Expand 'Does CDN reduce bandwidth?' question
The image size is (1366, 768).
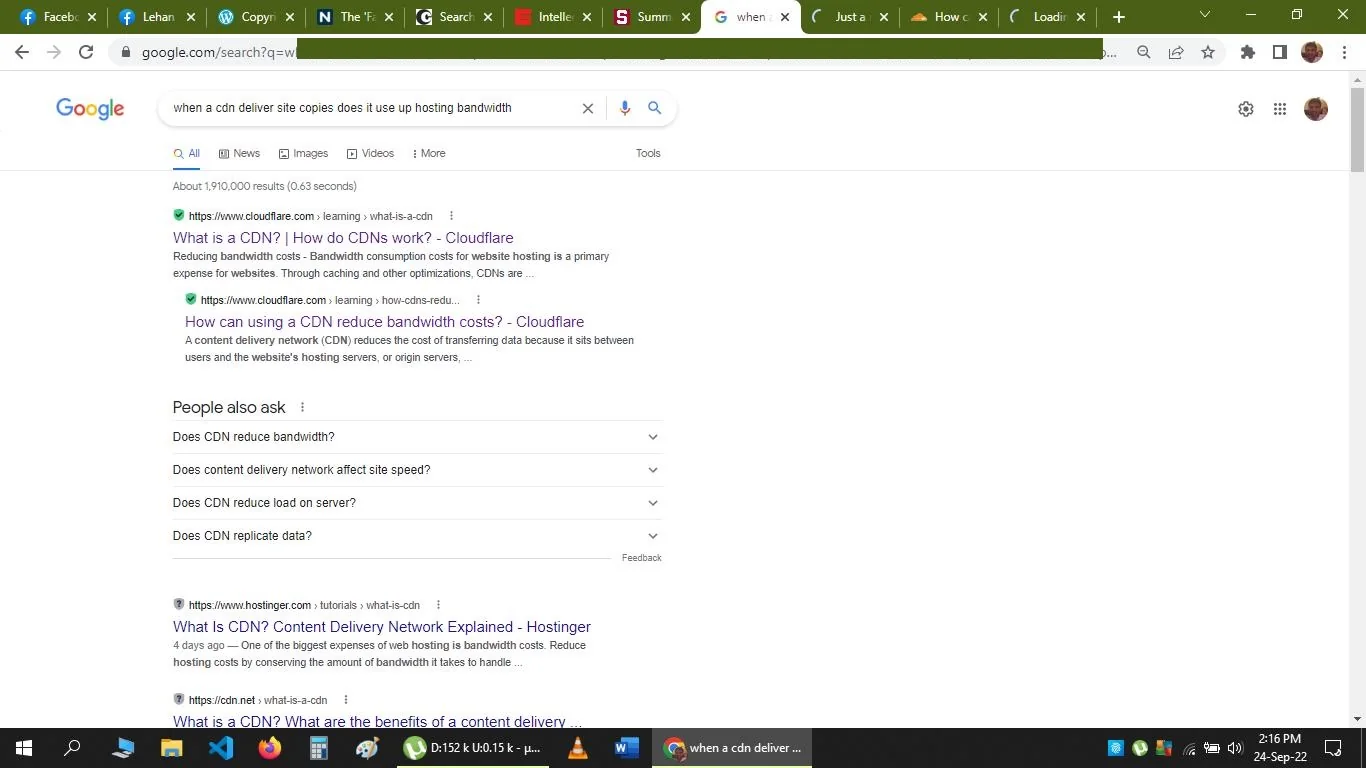click(x=417, y=437)
